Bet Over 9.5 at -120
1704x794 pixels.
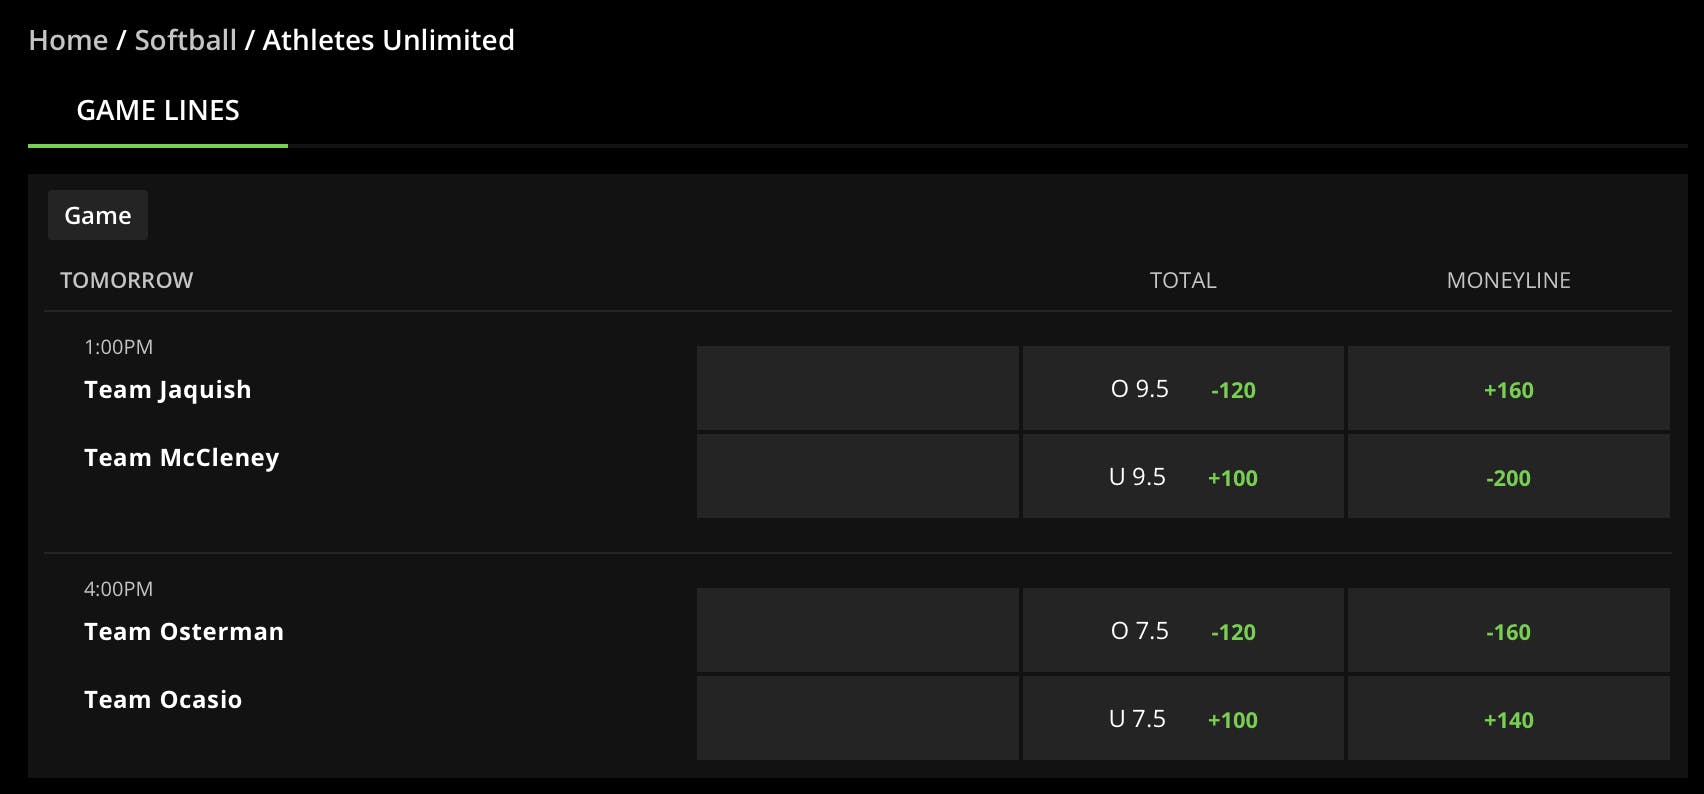(x=1182, y=389)
